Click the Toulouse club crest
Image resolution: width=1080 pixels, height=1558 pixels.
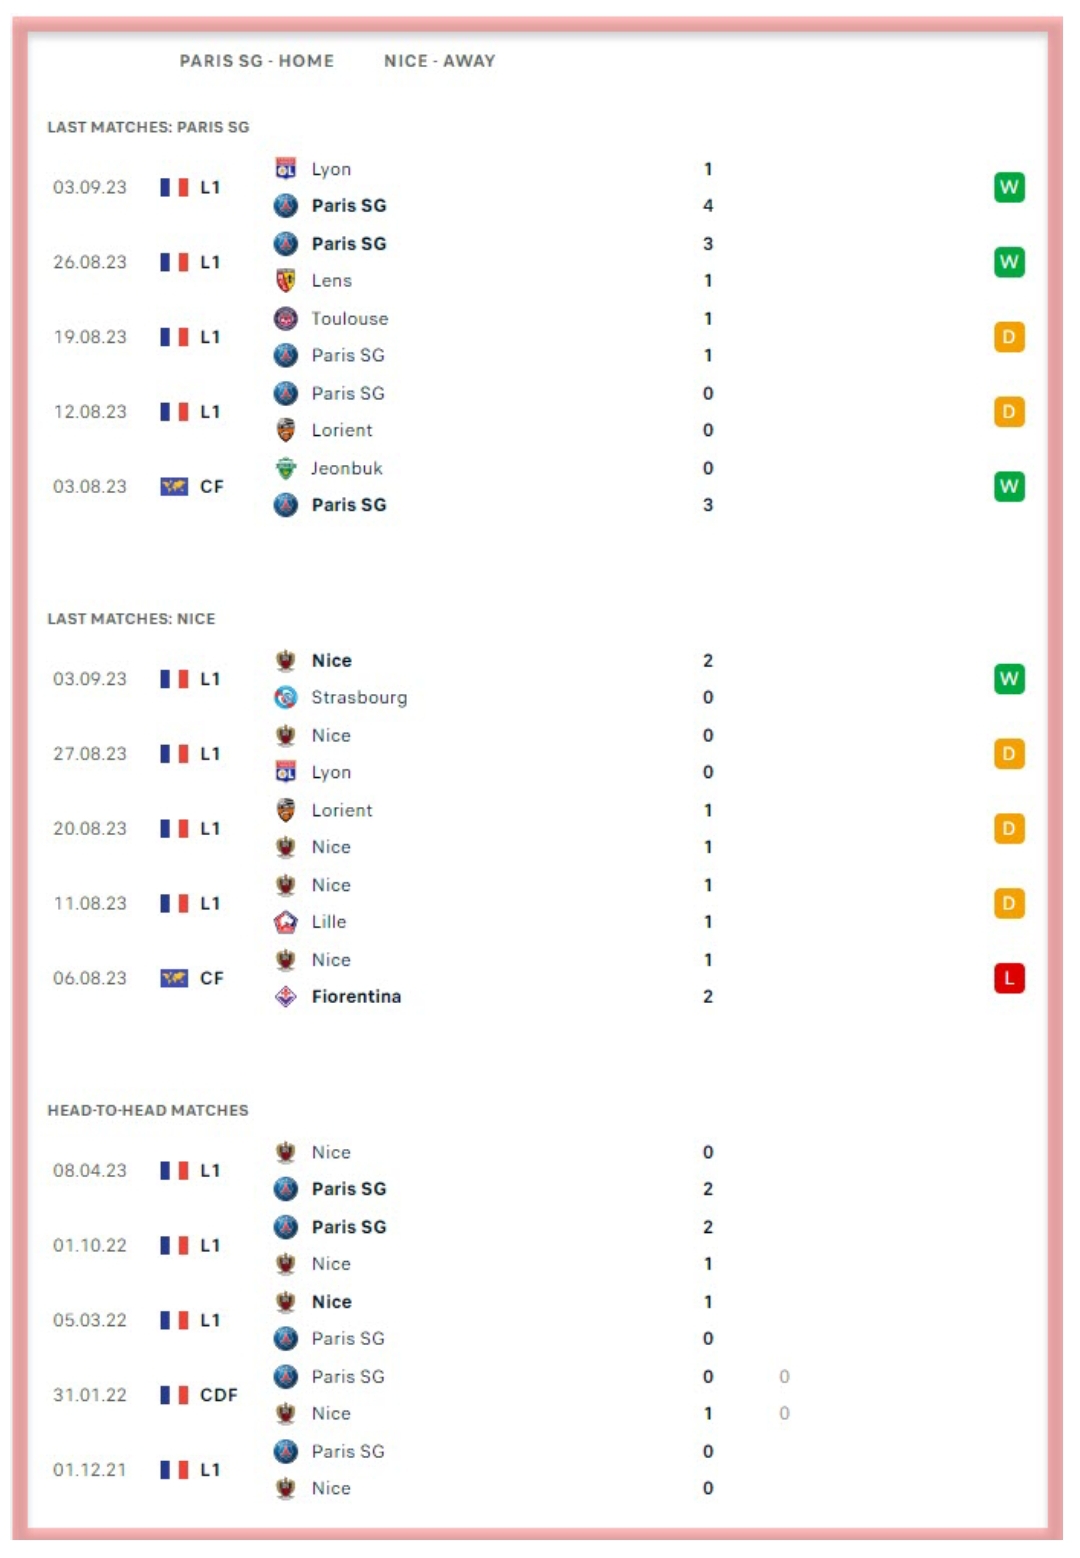[286, 318]
